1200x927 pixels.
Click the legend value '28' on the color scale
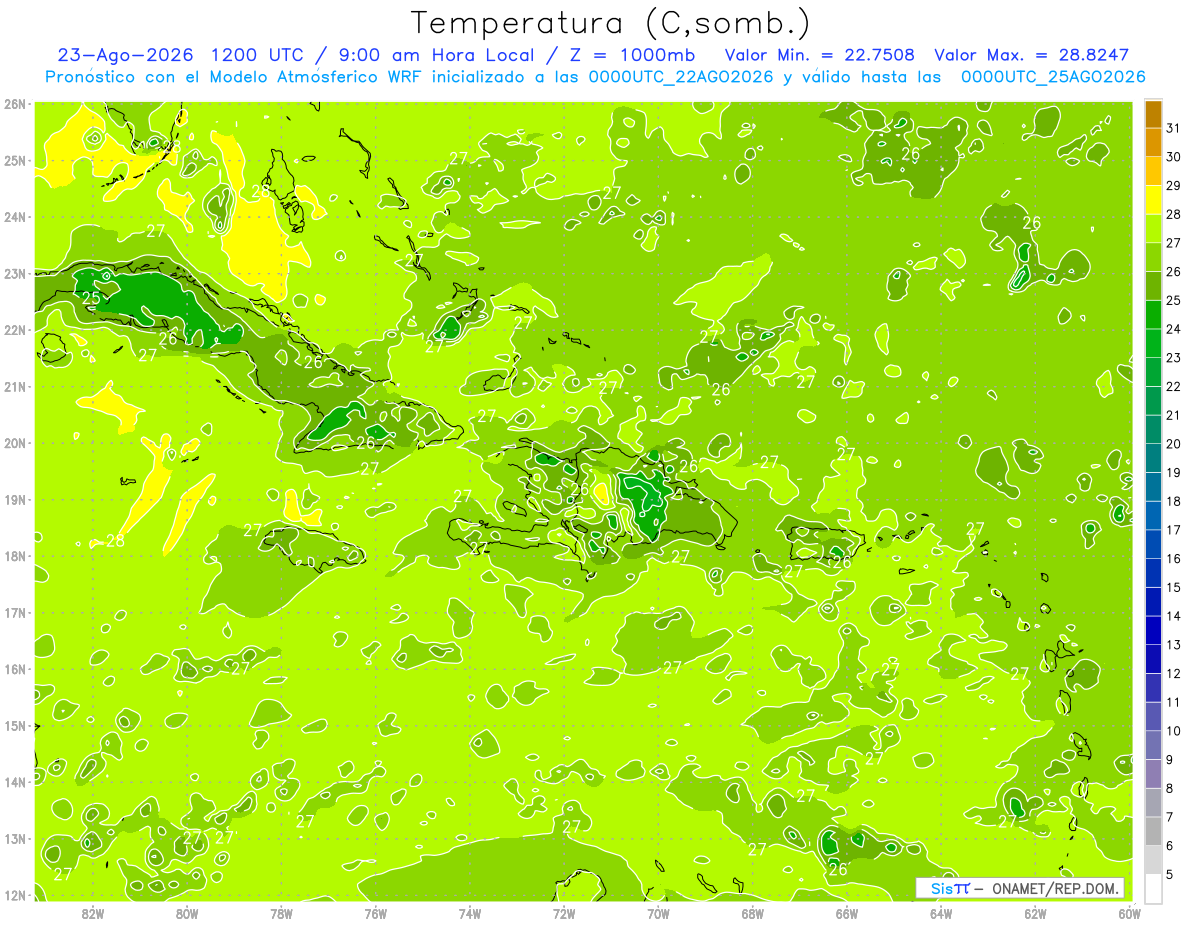click(x=1174, y=214)
